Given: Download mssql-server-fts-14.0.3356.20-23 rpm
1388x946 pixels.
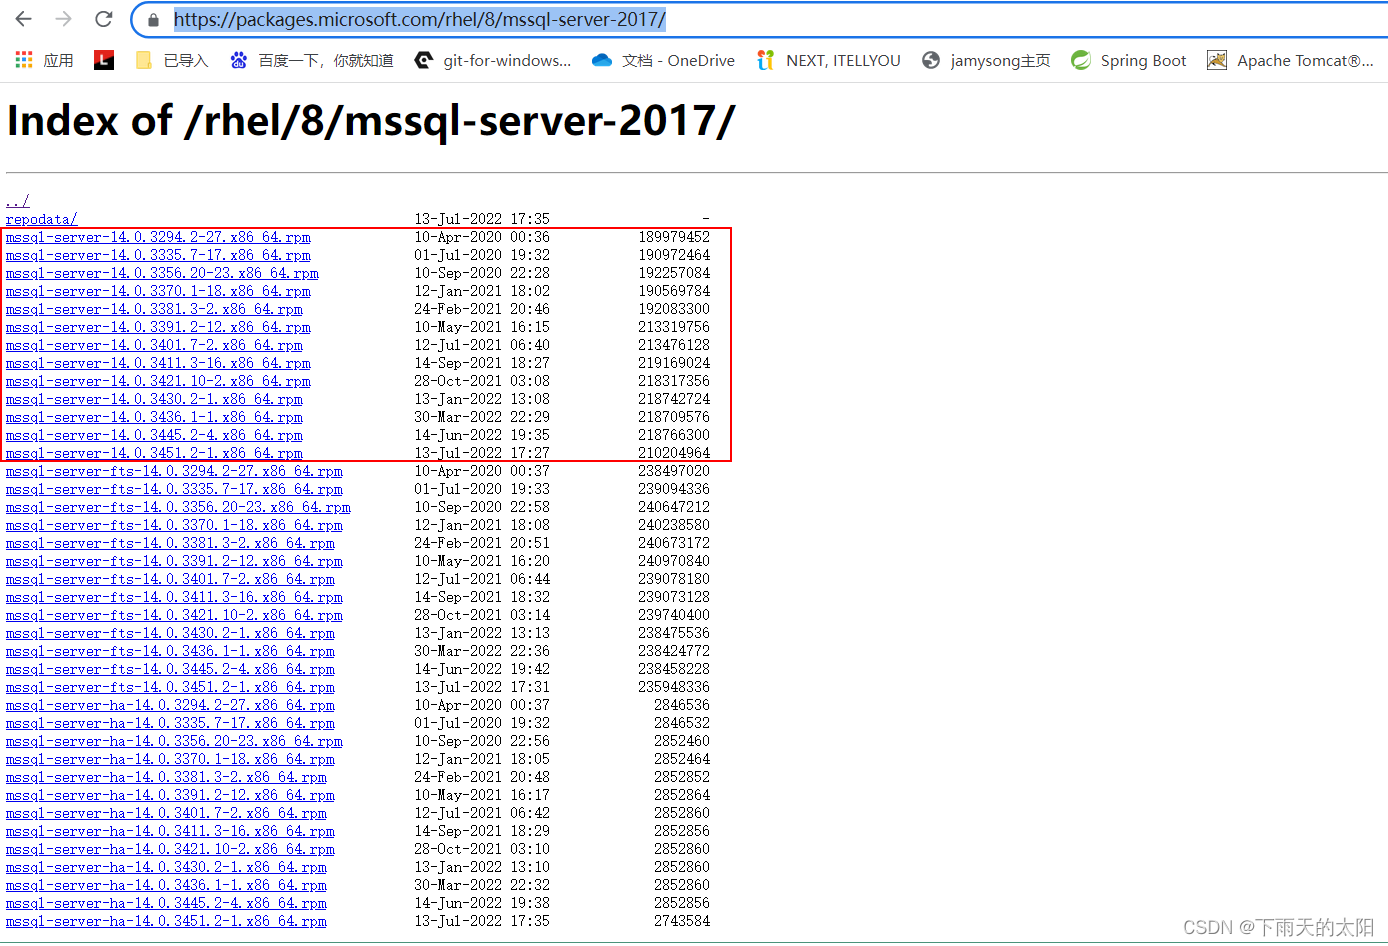Looking at the screenshot, I should (x=178, y=507).
